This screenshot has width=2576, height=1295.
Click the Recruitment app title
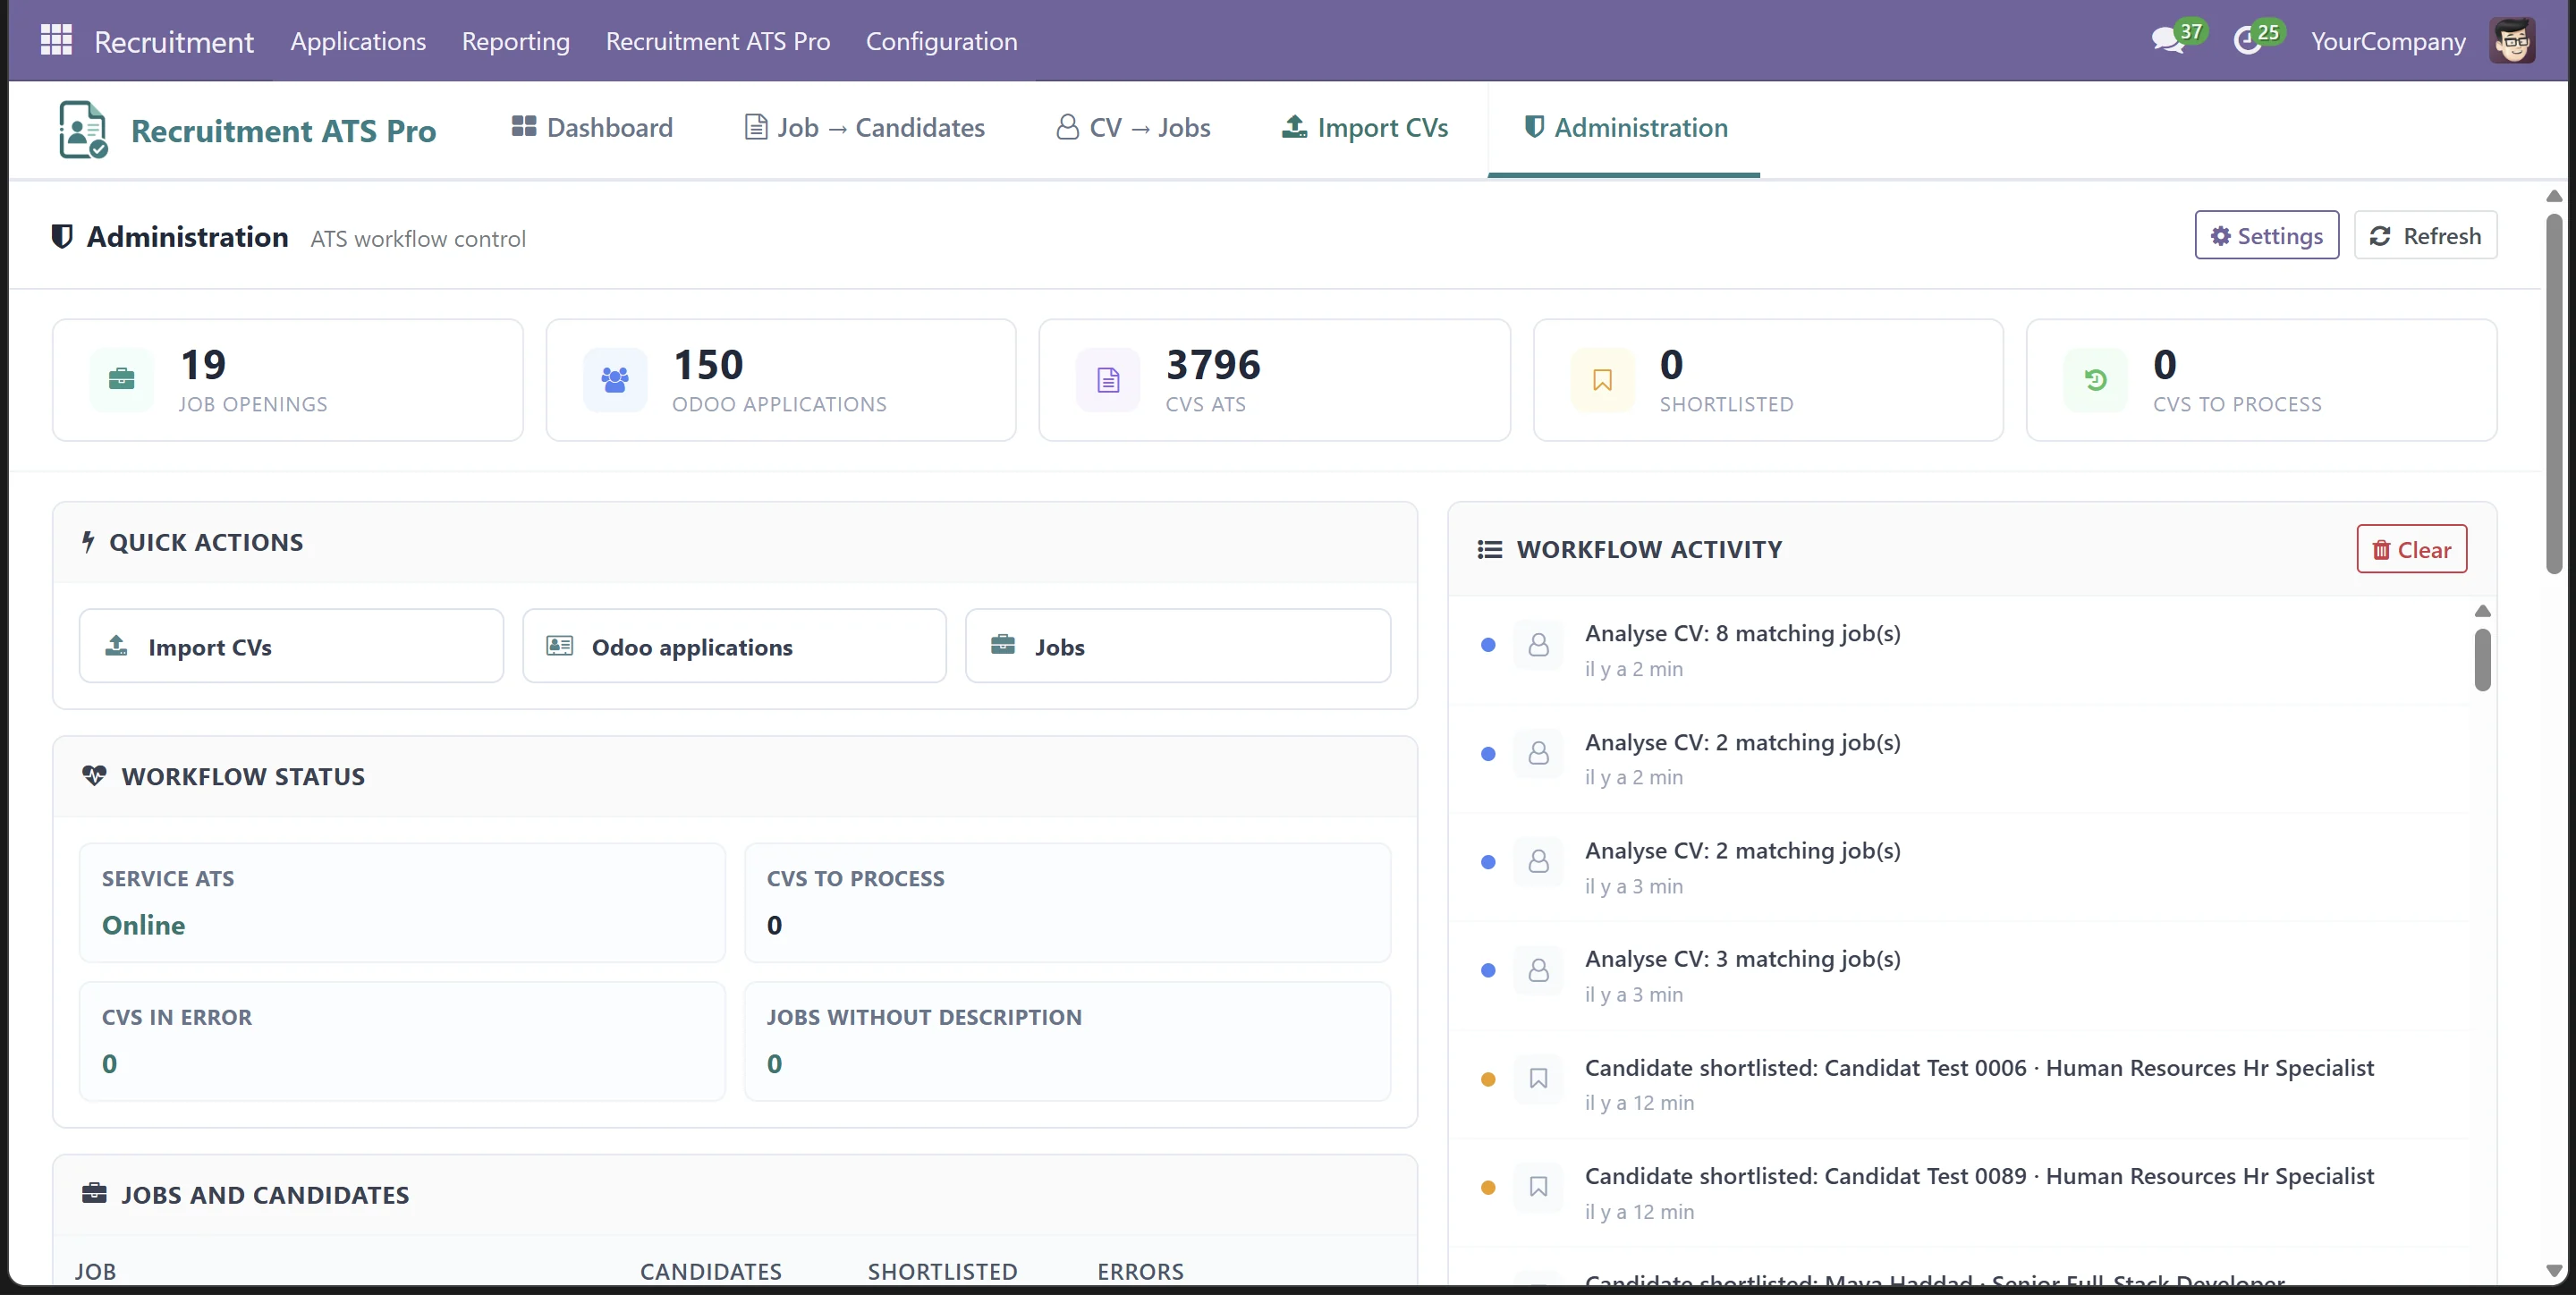174,42
